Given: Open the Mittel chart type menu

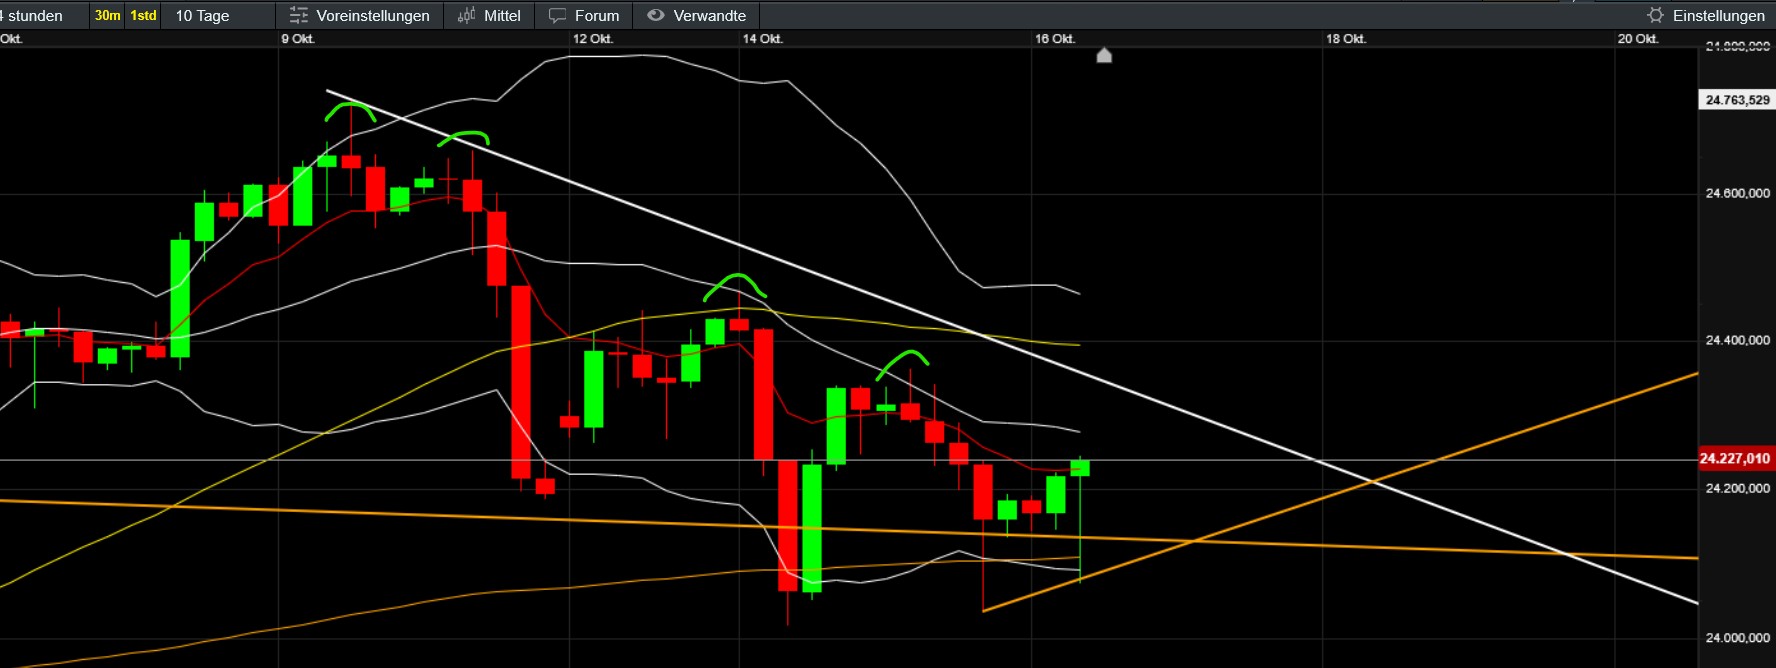Looking at the screenshot, I should click(x=489, y=15).
